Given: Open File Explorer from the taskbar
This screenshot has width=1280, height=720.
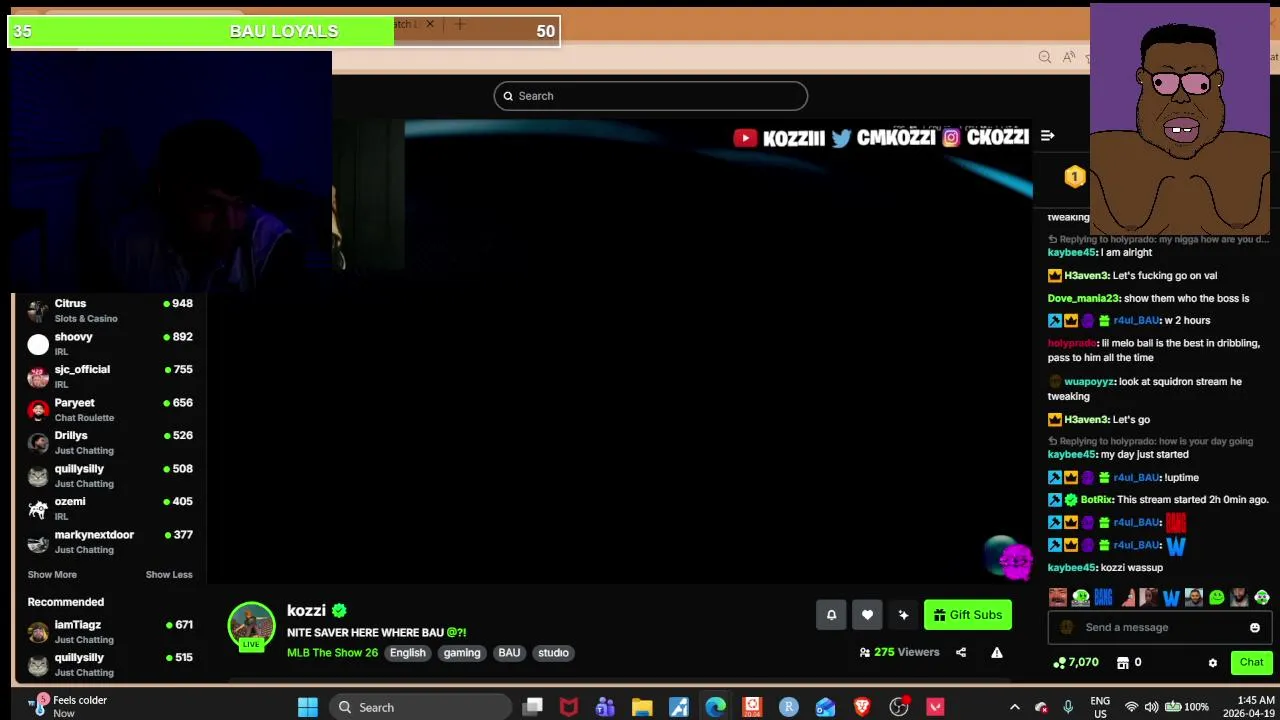Looking at the screenshot, I should pos(642,707).
